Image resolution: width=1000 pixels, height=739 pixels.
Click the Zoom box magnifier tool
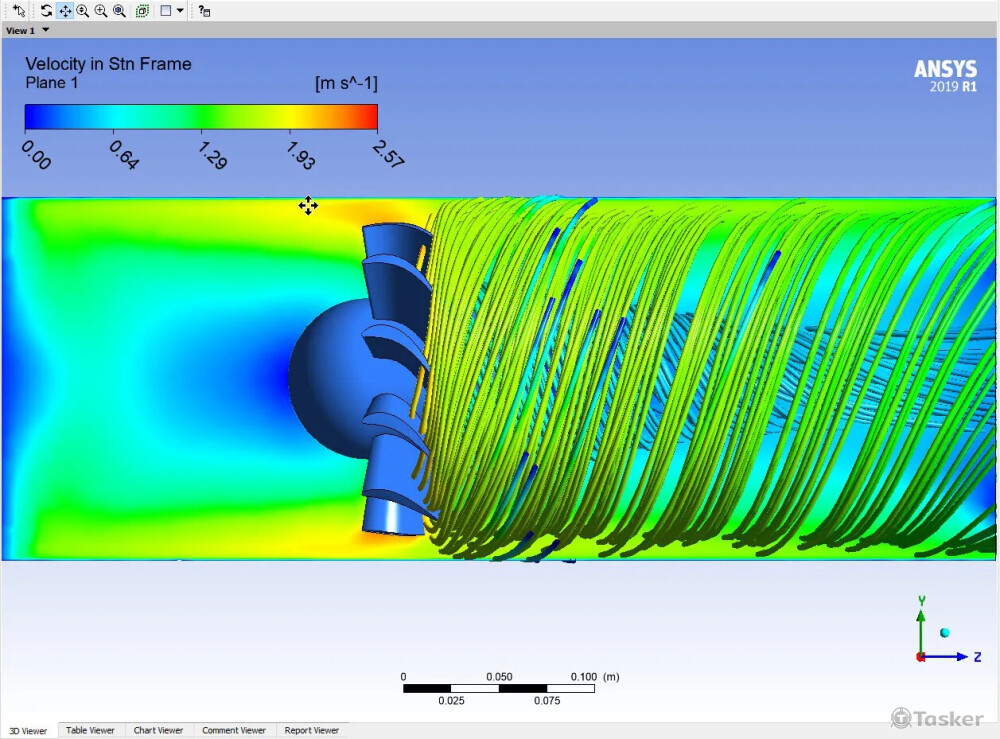pyautogui.click(x=101, y=11)
